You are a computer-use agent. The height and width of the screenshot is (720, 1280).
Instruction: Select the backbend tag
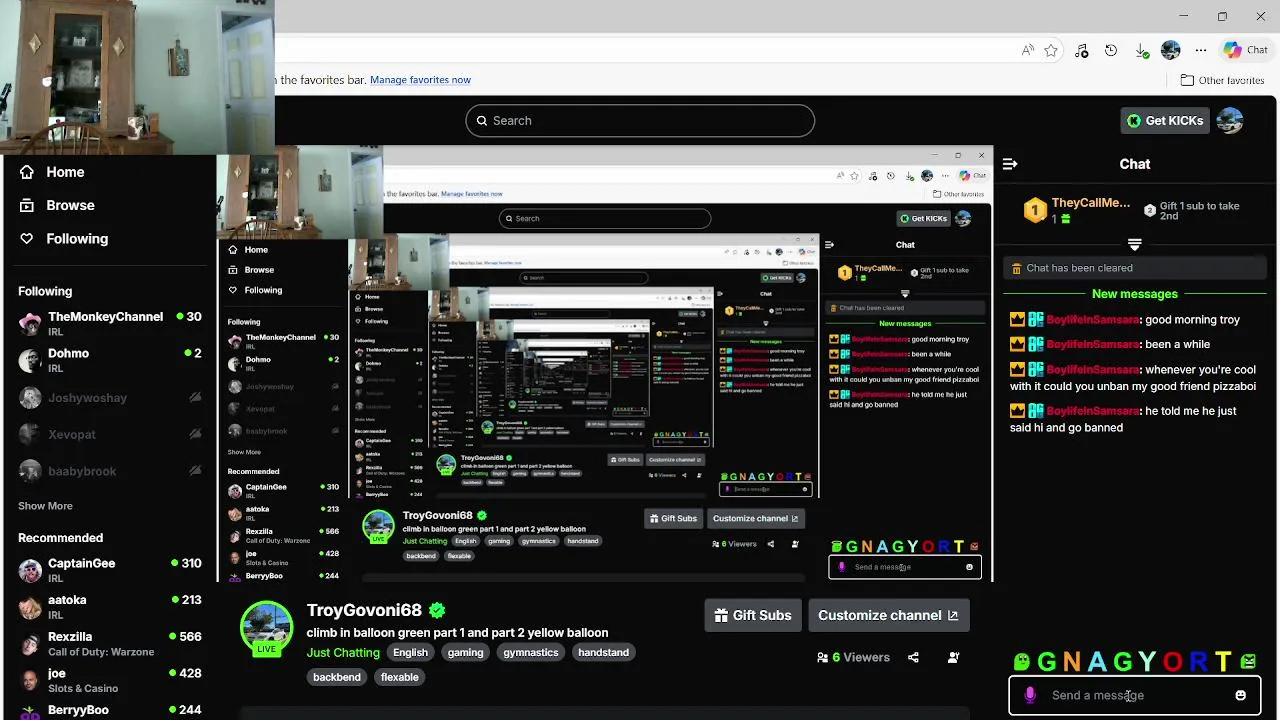tap(336, 677)
